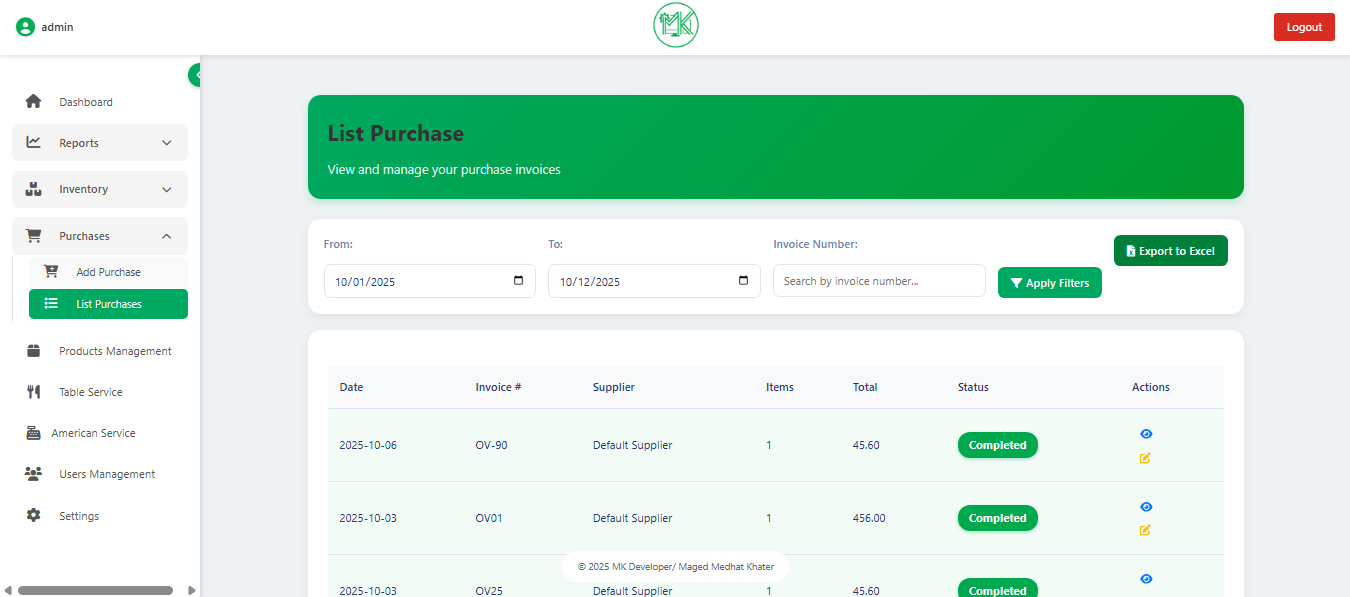Image resolution: width=1350 pixels, height=597 pixels.
Task: View invoice OV01 details eye icon
Action: [1146, 507]
